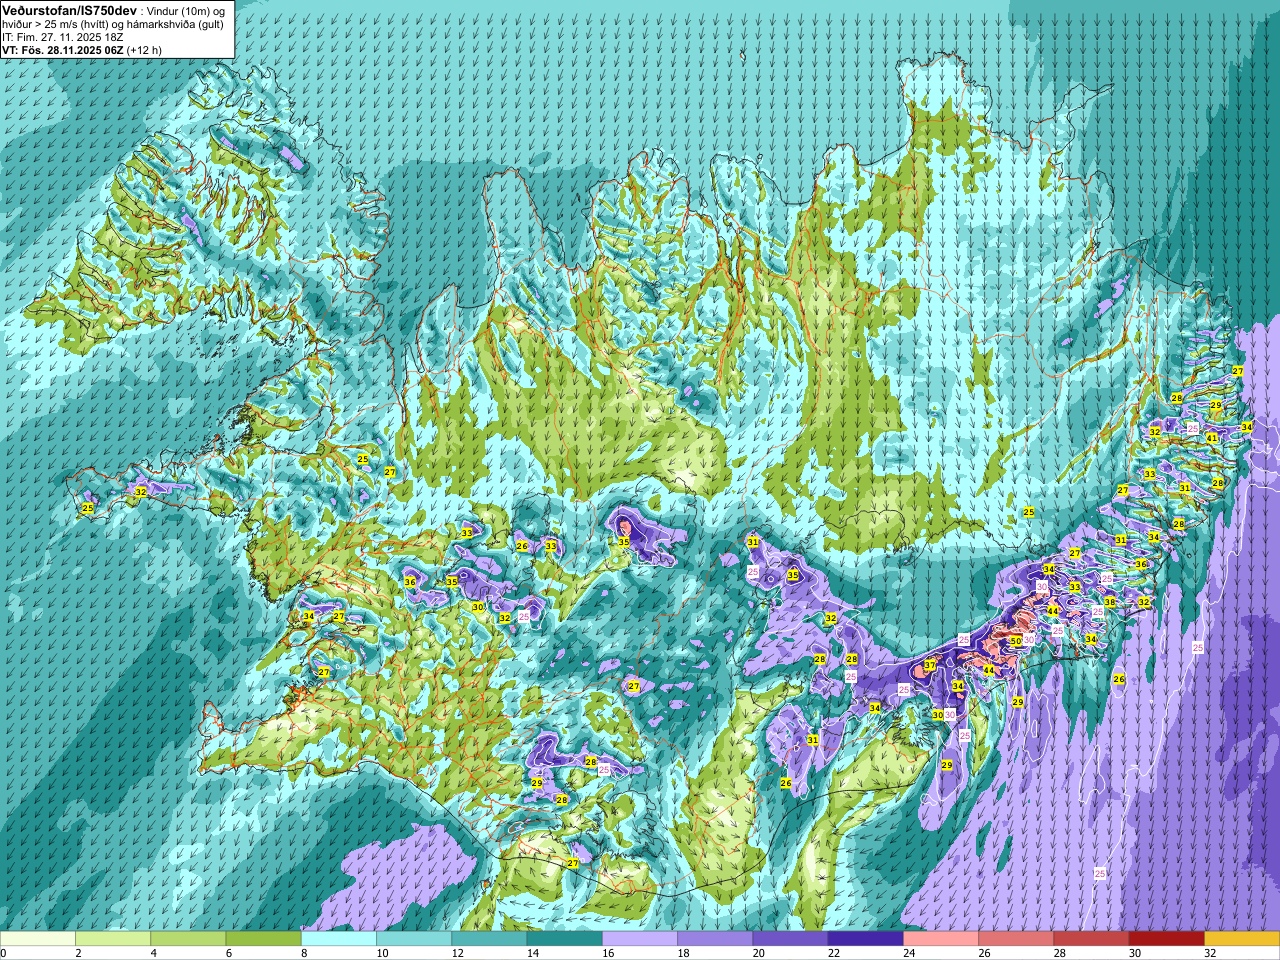Pick the 10–12 m/s legend color swatch
This screenshot has height=960, width=1280.
pyautogui.click(x=414, y=939)
